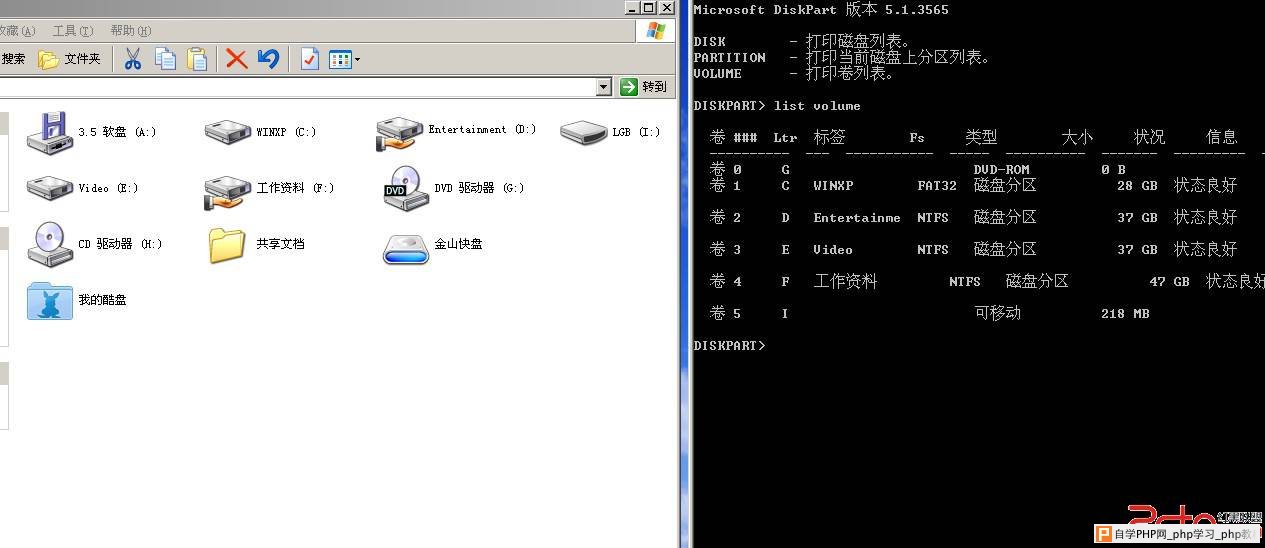Click the 47 GB size value
Viewport: 1265px width, 548px height.
tap(1169, 281)
